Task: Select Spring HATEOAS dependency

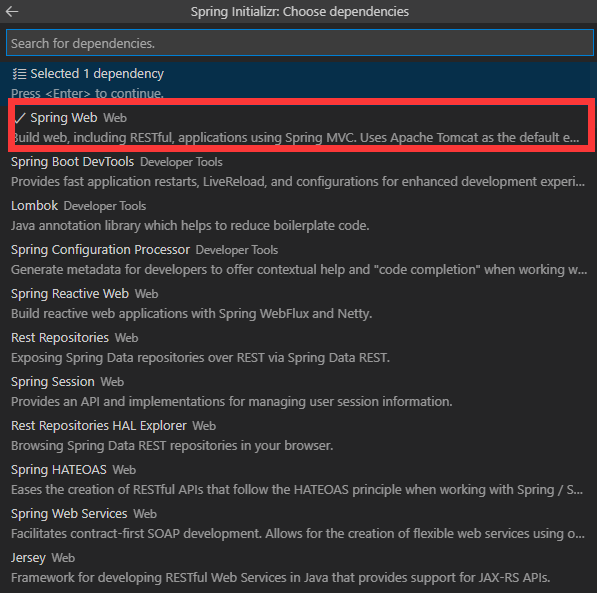Action: 298,480
